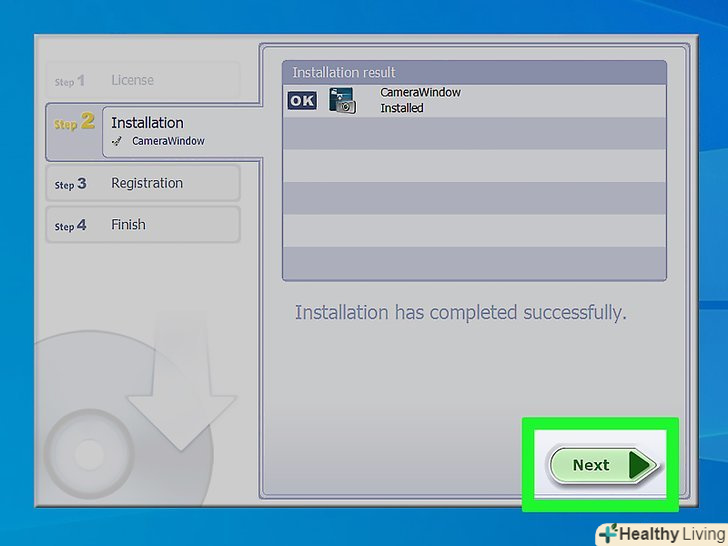Screen dimensions: 728x546
Task: Select Step 3 Registration
Action: coord(143,183)
